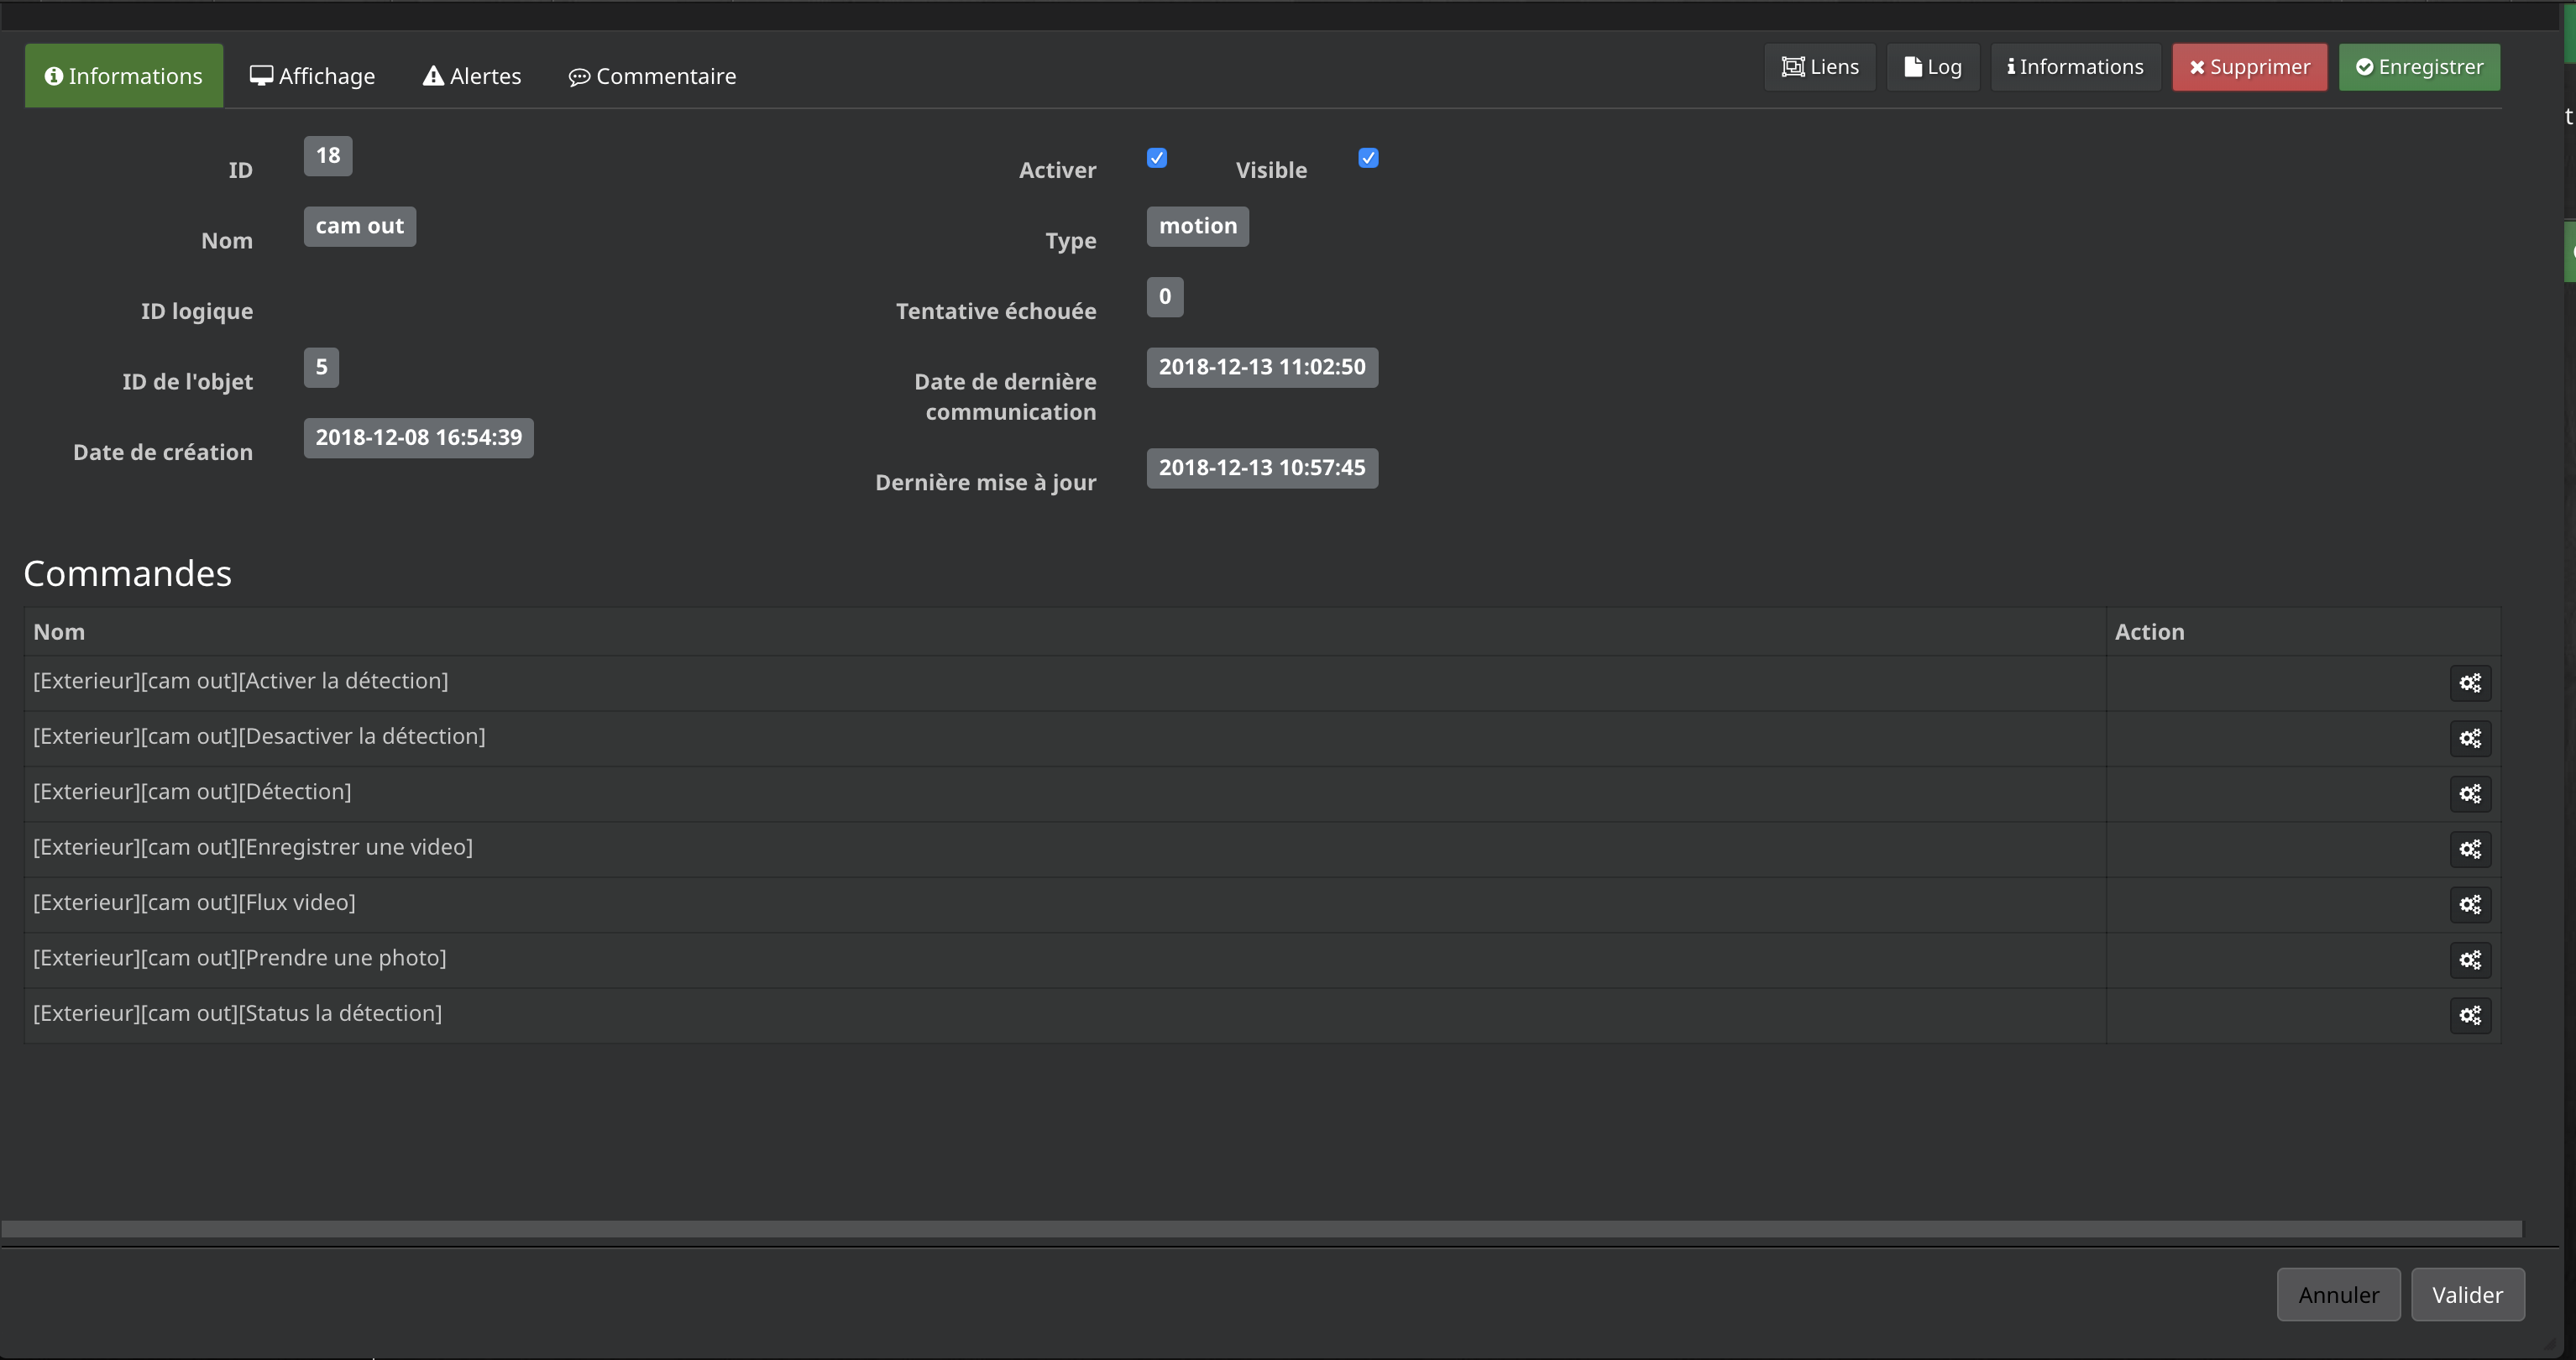This screenshot has height=1360, width=2576.
Task: Click the Annuler button
Action: 2339,1295
